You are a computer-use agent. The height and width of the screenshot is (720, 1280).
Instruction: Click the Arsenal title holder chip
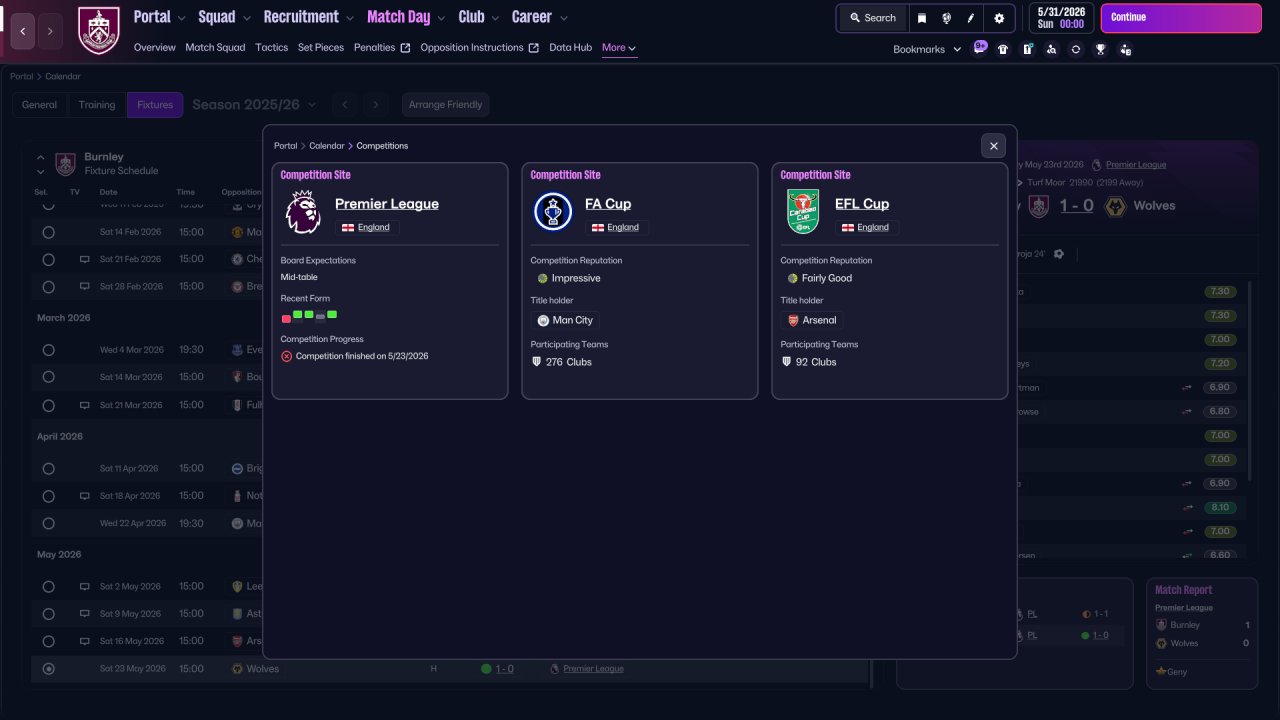click(812, 320)
